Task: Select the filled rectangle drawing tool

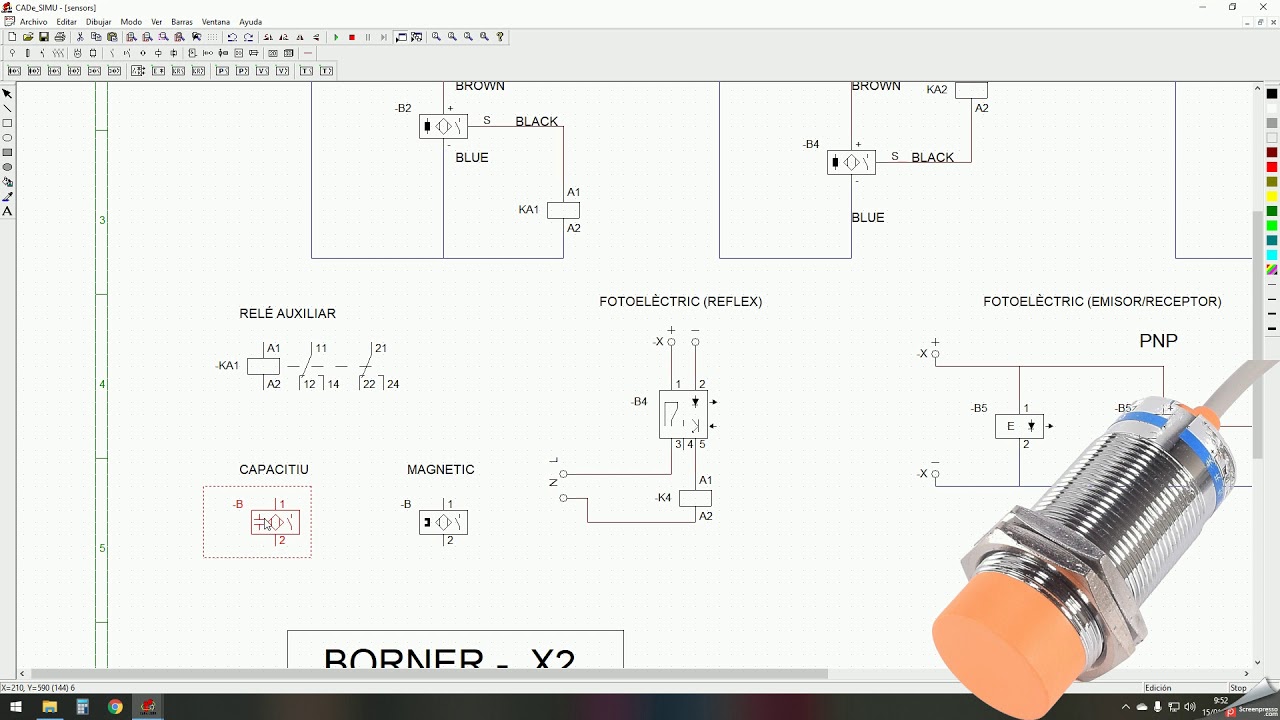Action: point(7,152)
